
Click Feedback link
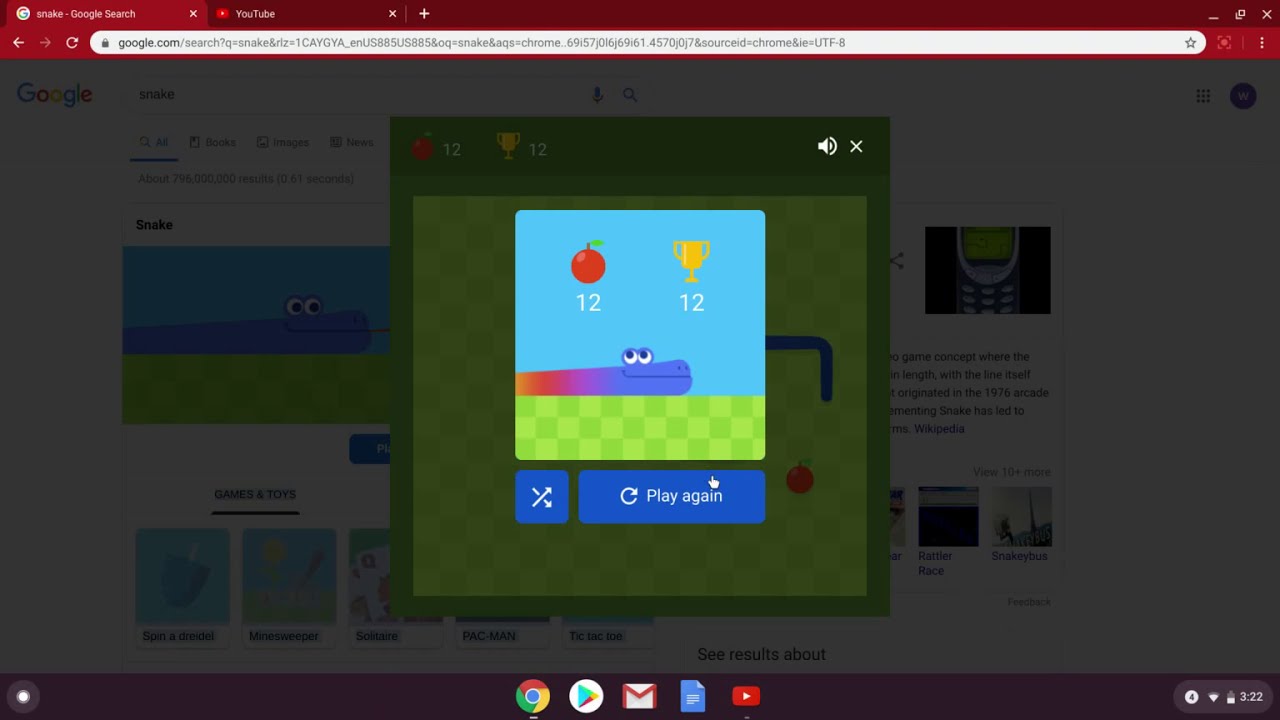pos(1029,602)
